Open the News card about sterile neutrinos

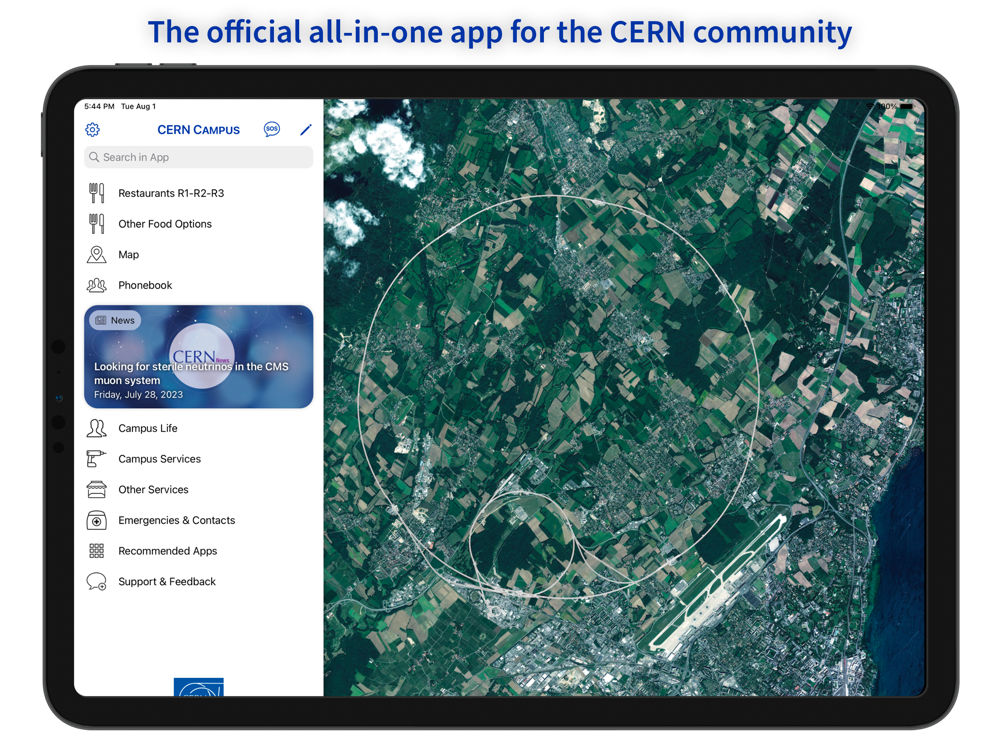pos(198,357)
